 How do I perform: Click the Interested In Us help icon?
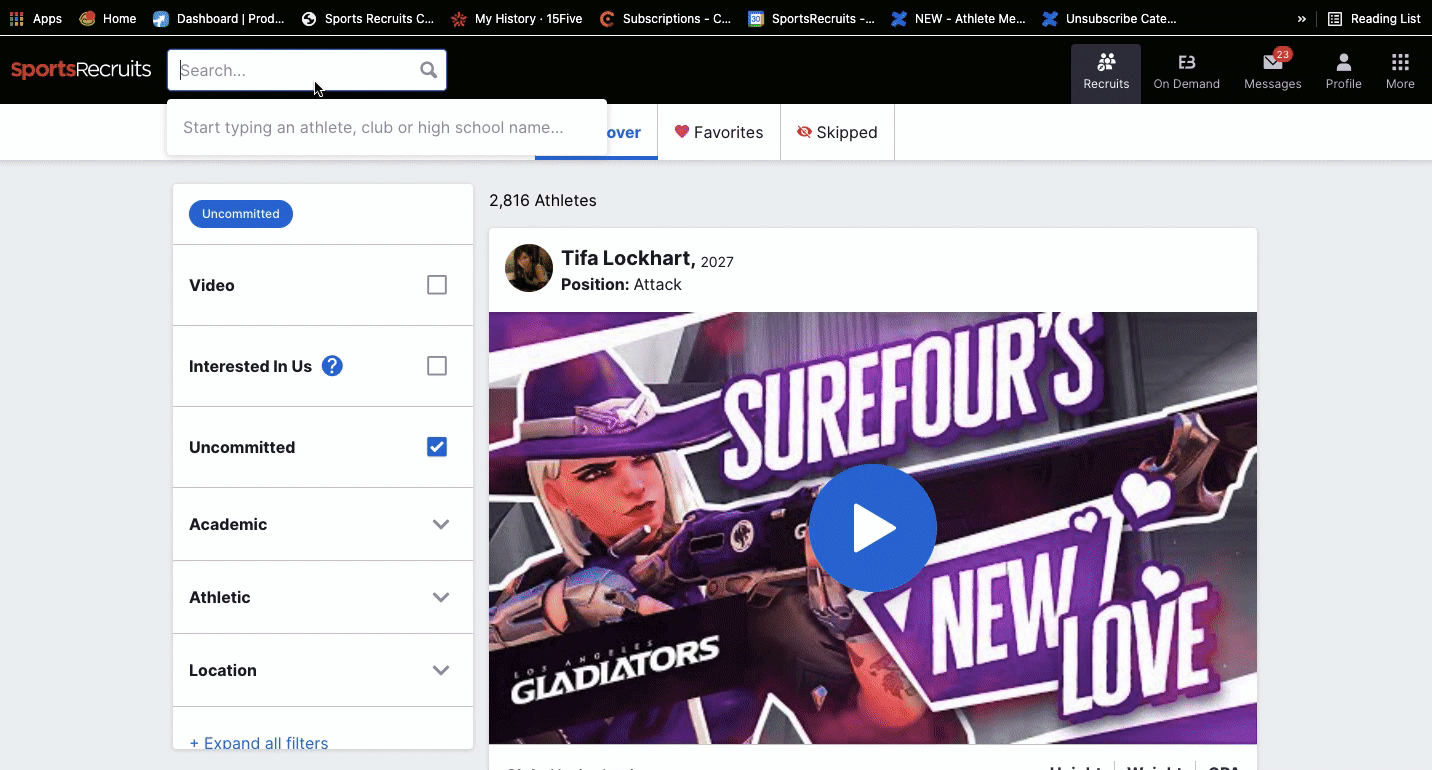coord(332,366)
